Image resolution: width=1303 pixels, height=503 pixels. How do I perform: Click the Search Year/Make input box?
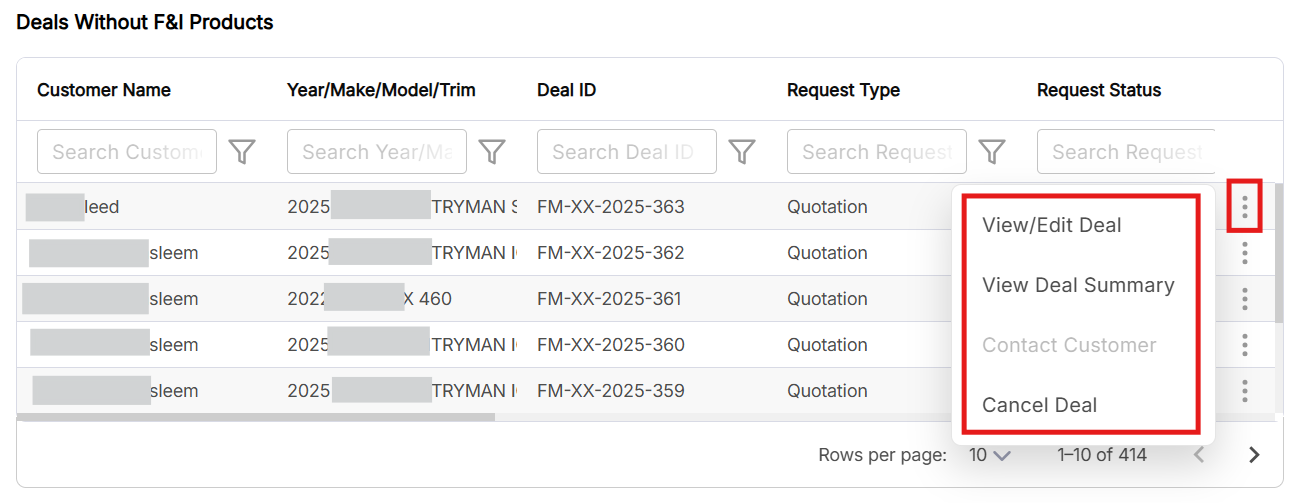click(376, 152)
